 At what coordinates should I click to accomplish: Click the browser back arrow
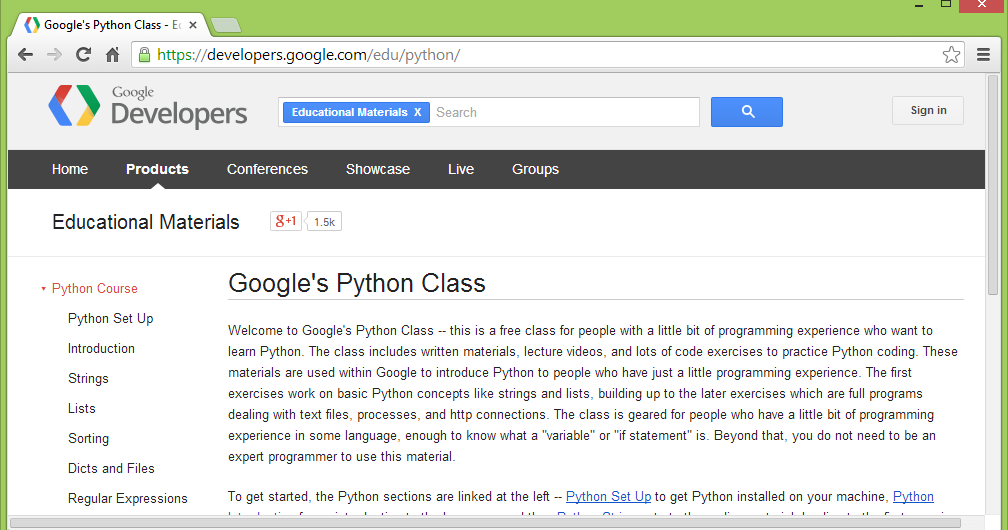pos(25,55)
